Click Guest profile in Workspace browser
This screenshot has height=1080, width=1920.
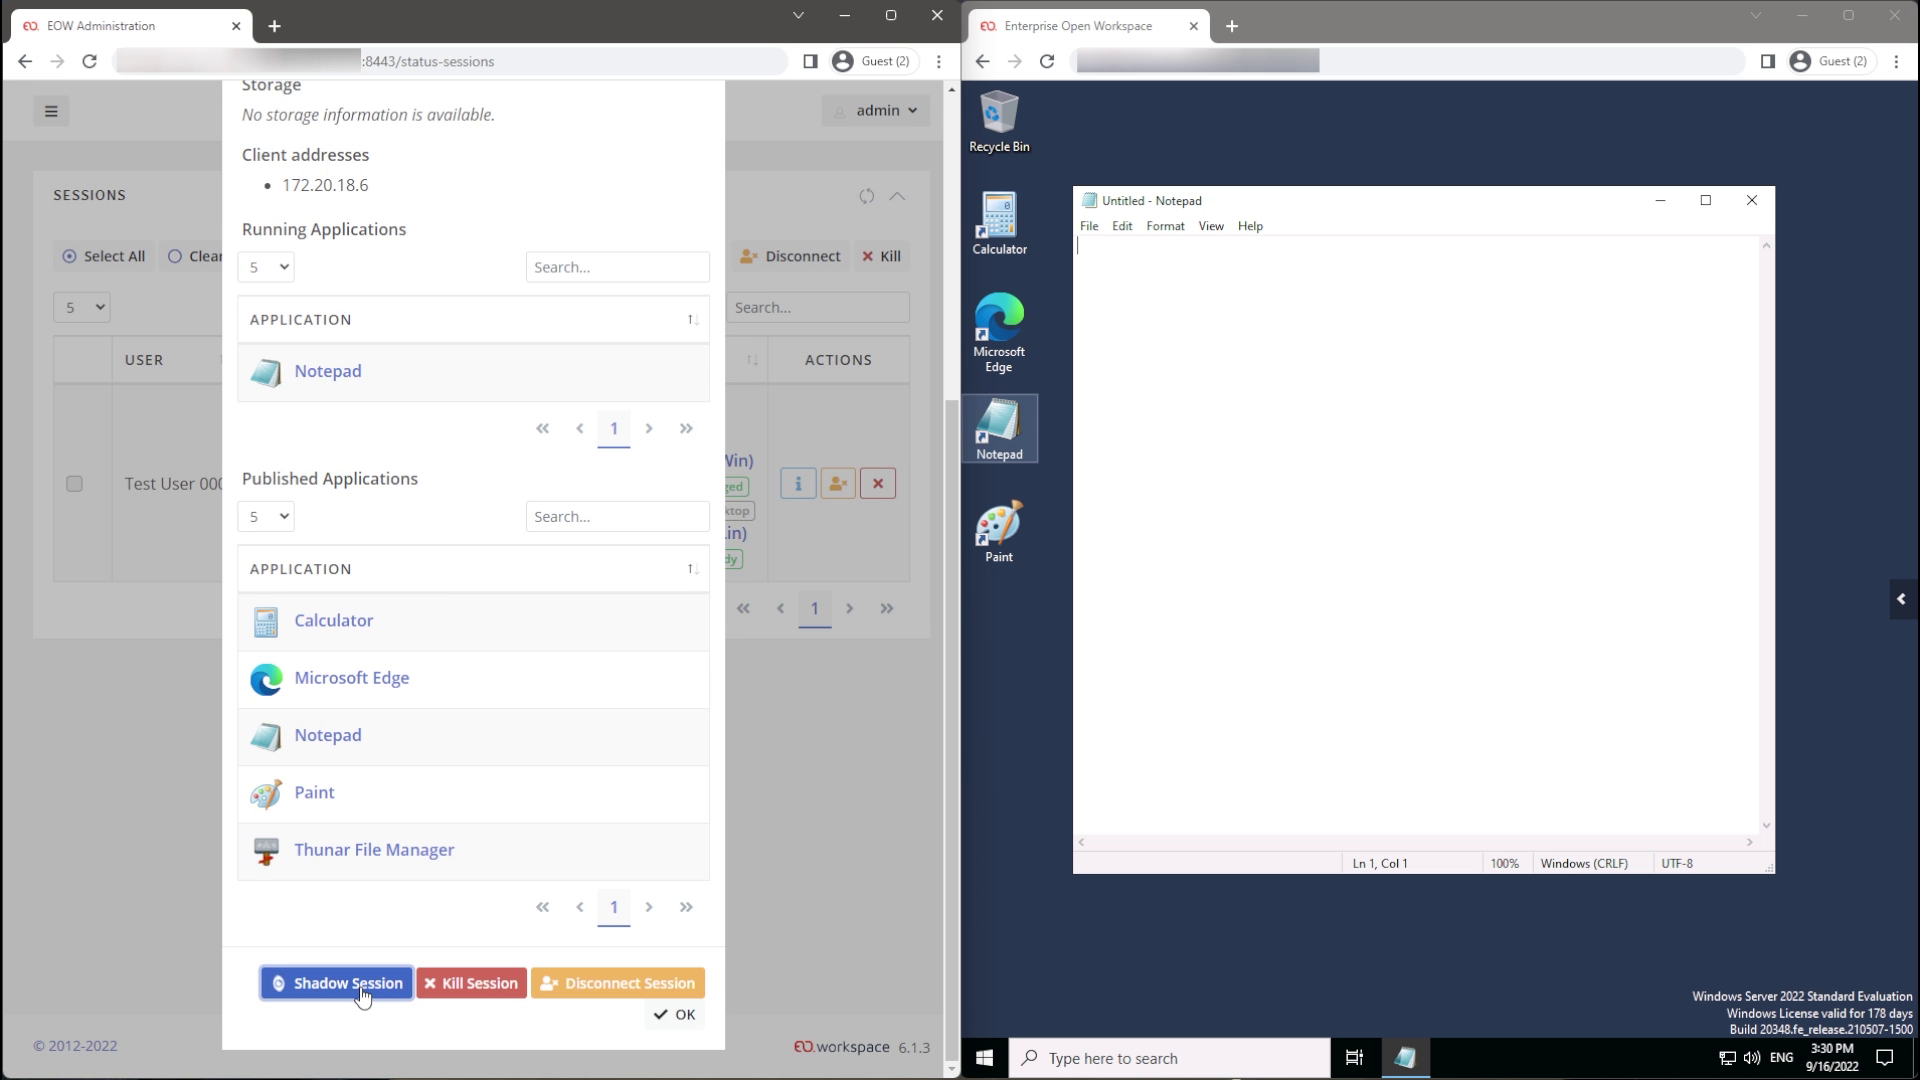1830,61
